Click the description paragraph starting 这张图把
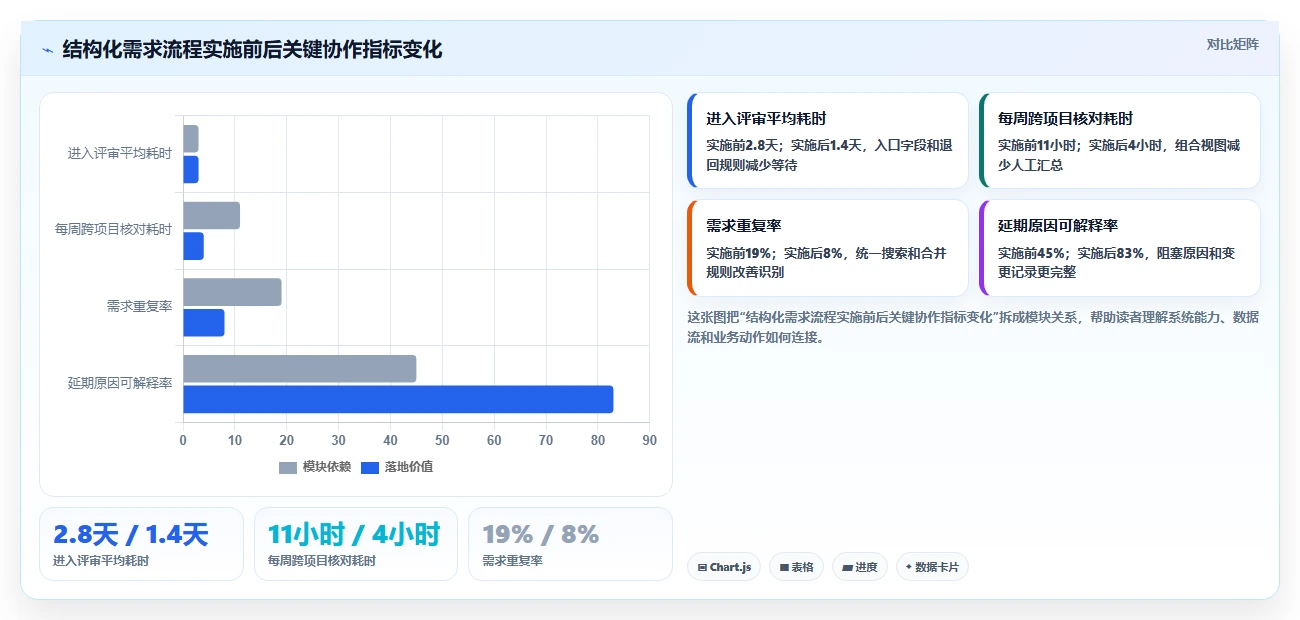Viewport: 1300px width, 620px height. coord(973,327)
